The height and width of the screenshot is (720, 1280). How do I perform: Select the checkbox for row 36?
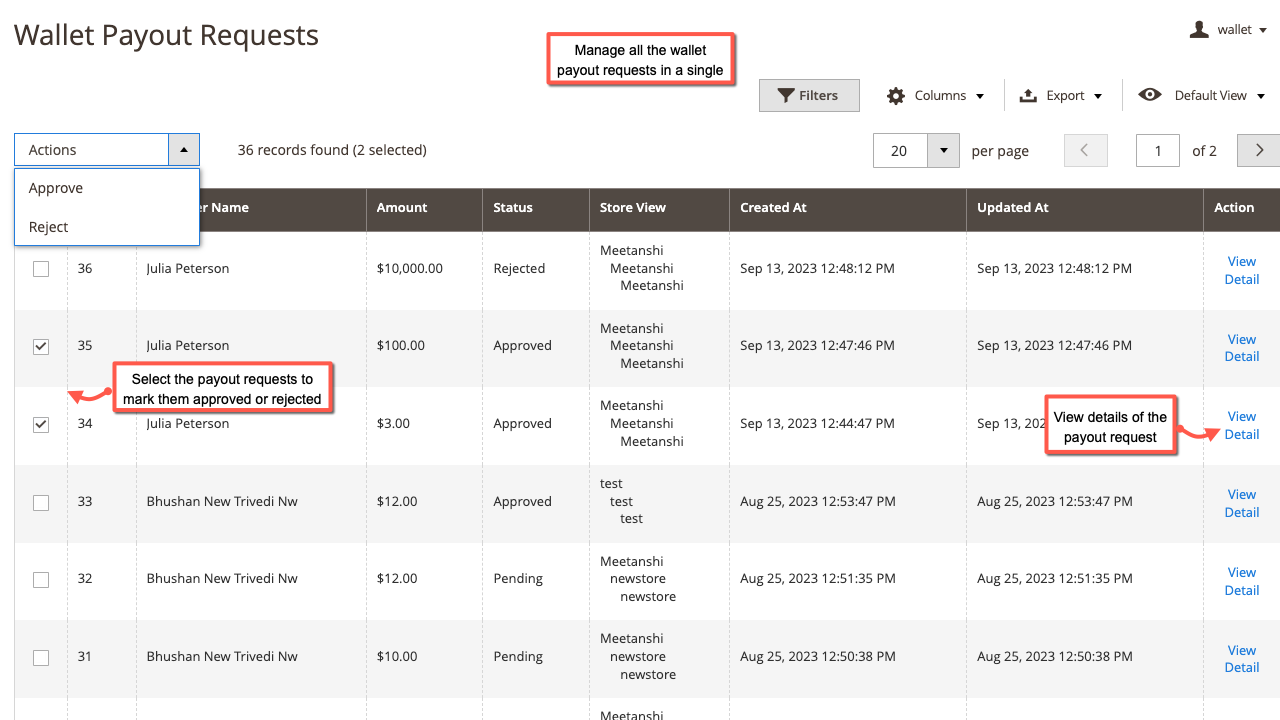click(41, 268)
